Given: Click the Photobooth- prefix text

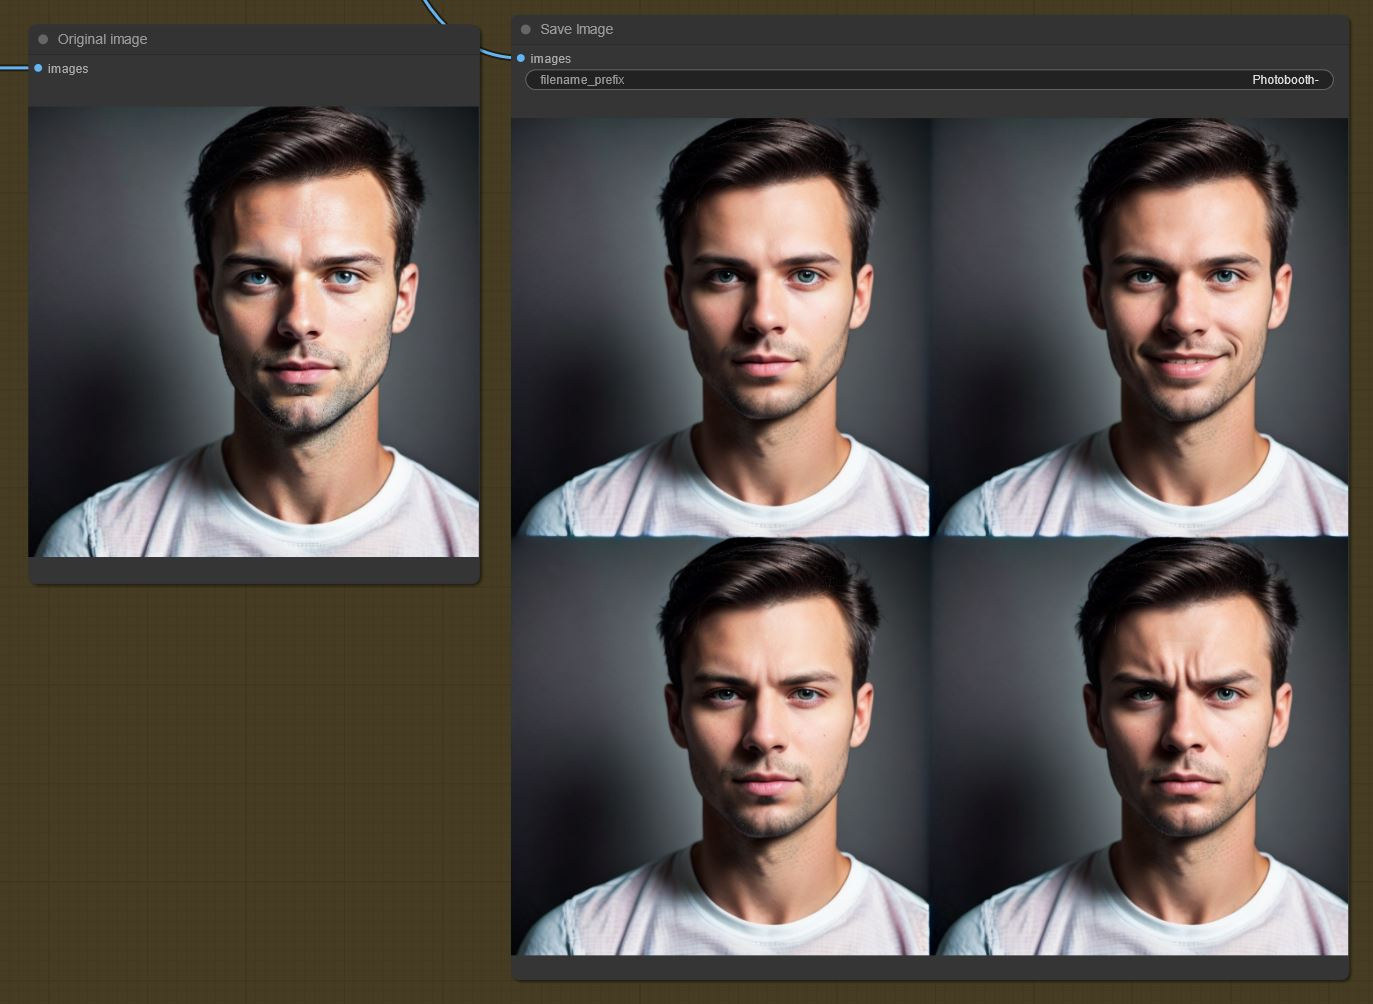Looking at the screenshot, I should point(1285,79).
